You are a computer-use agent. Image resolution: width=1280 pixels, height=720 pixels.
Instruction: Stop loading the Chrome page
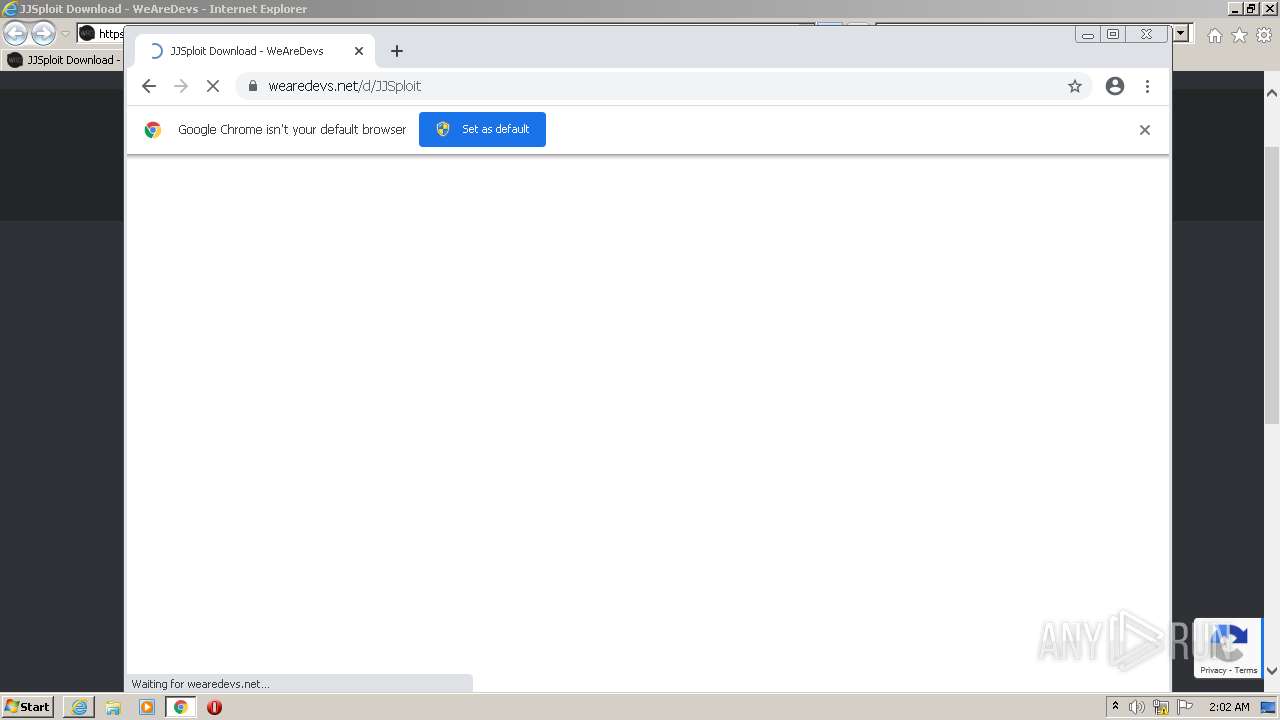pyautogui.click(x=213, y=86)
